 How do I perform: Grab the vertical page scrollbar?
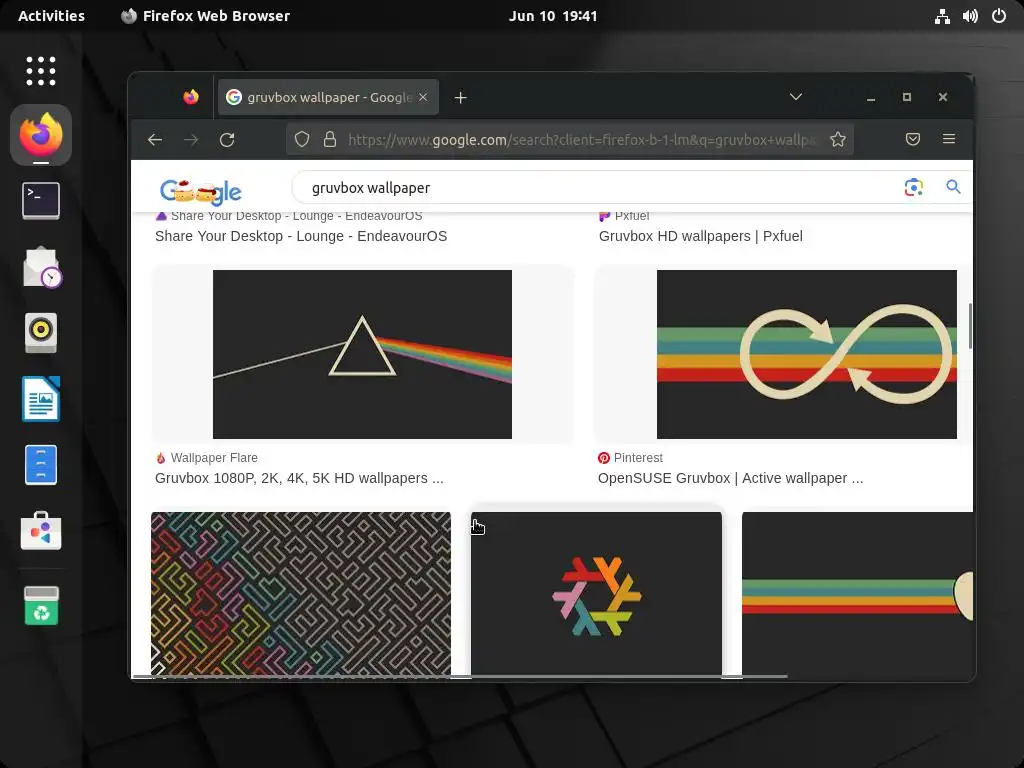pyautogui.click(x=970, y=325)
